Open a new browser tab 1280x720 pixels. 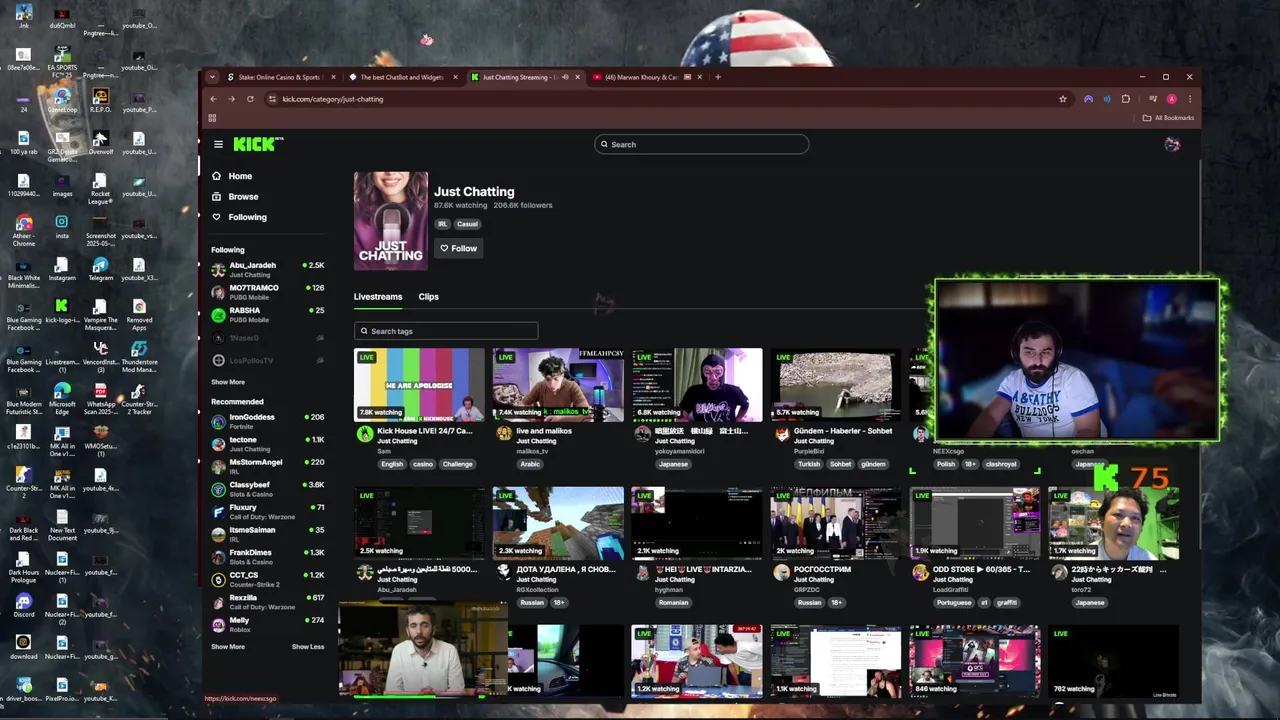click(718, 77)
